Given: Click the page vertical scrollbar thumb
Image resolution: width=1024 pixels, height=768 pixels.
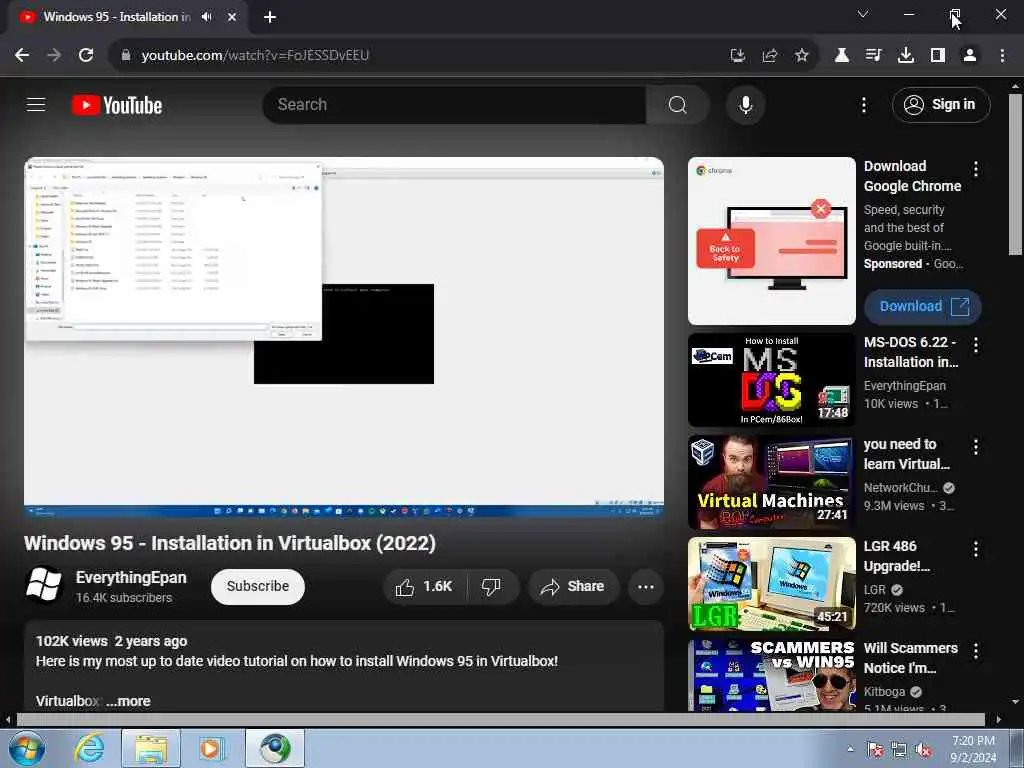Looking at the screenshot, I should click(x=1015, y=174).
